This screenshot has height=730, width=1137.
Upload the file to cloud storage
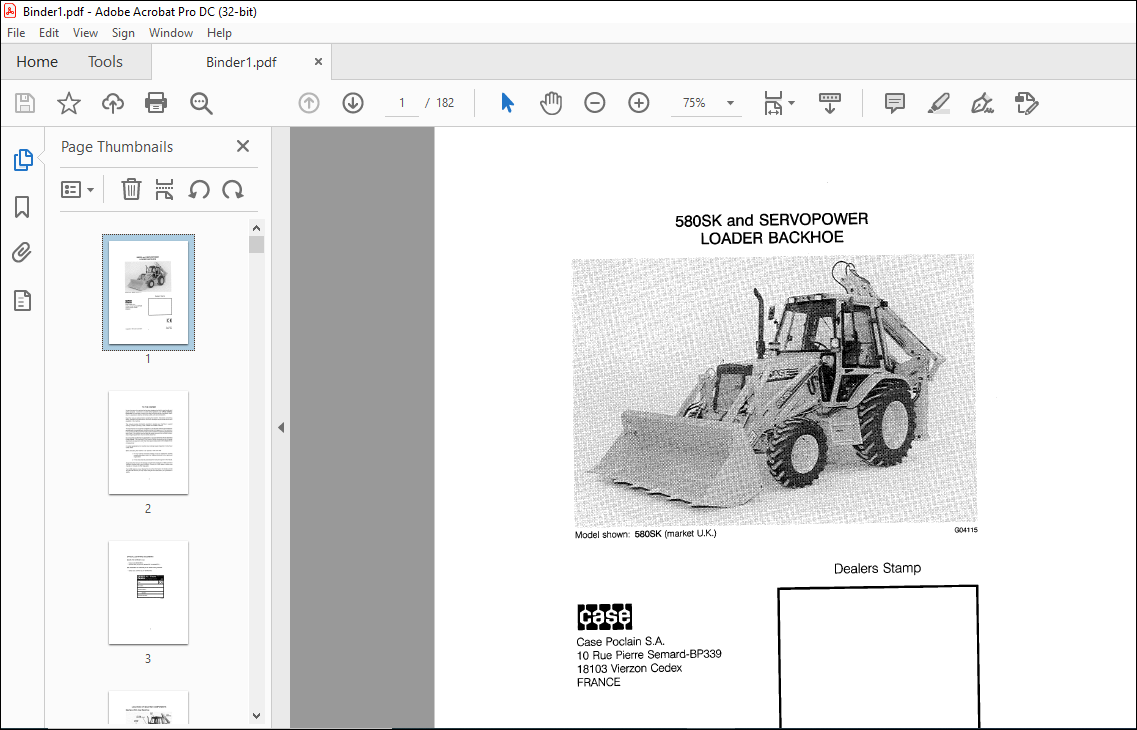(x=112, y=103)
